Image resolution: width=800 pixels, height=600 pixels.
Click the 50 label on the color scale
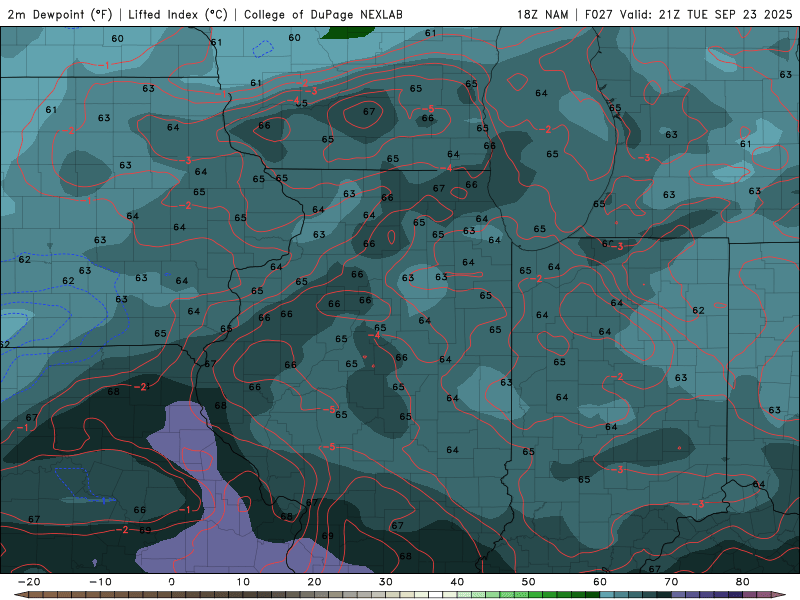point(529,582)
